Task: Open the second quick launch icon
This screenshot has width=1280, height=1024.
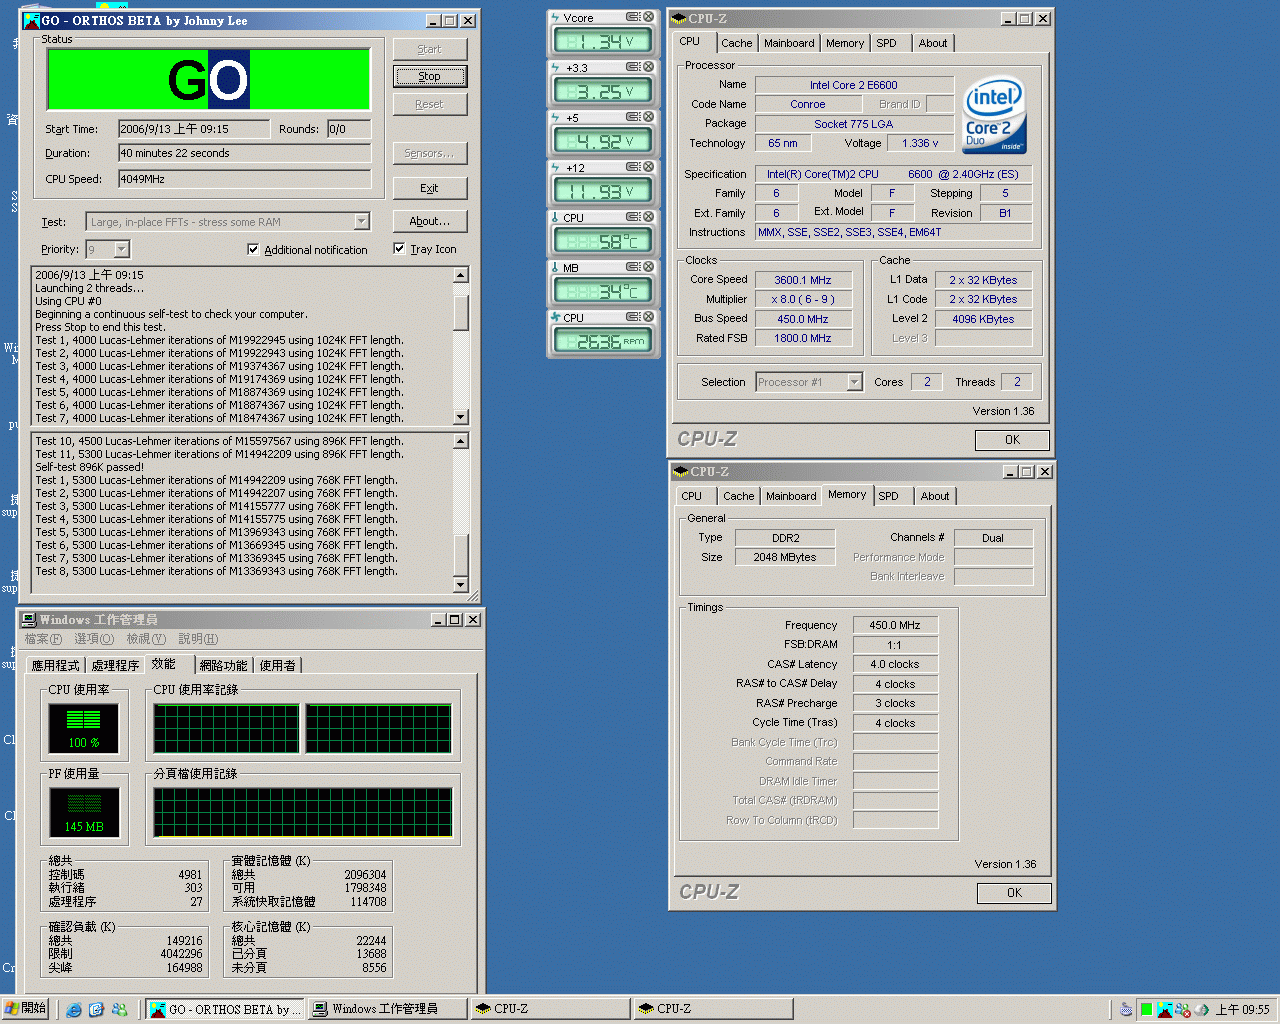Action: (96, 1010)
